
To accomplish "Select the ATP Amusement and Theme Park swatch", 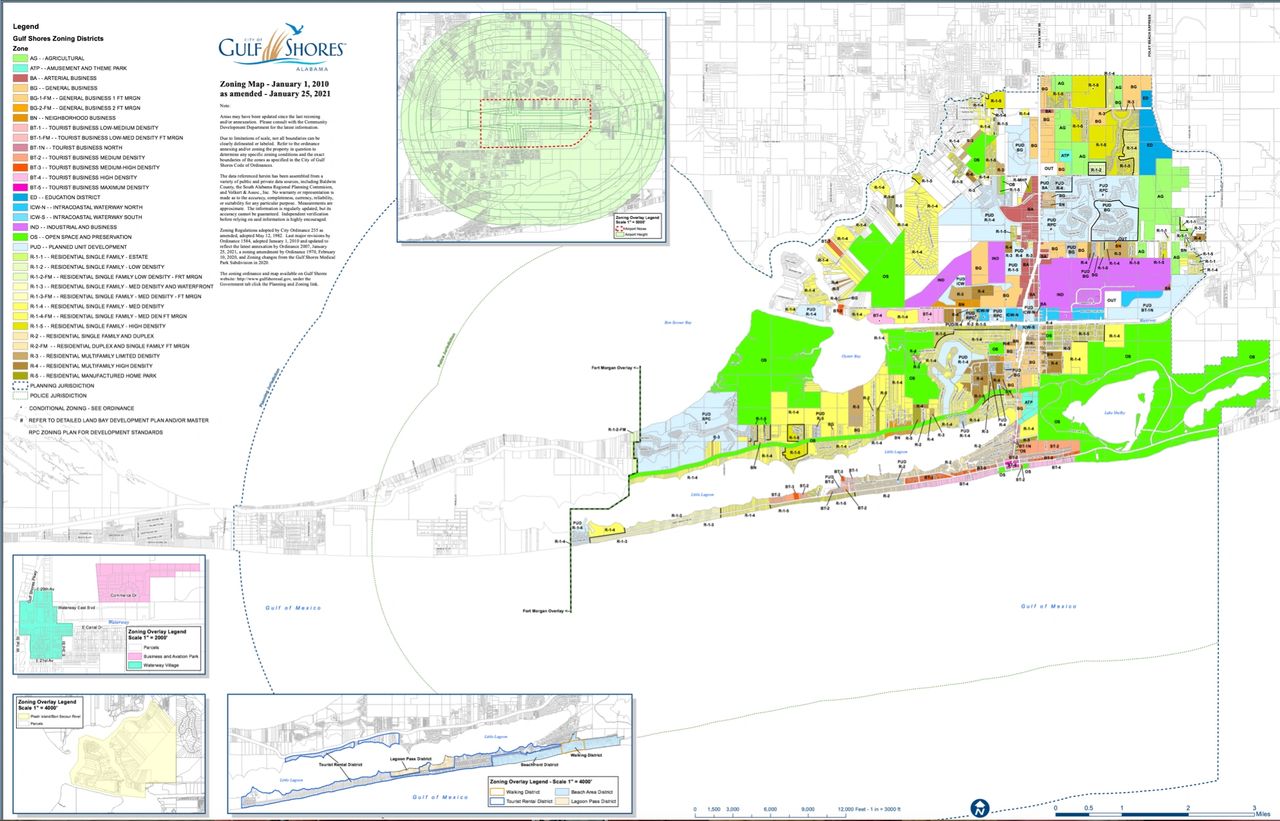I will pyautogui.click(x=19, y=69).
